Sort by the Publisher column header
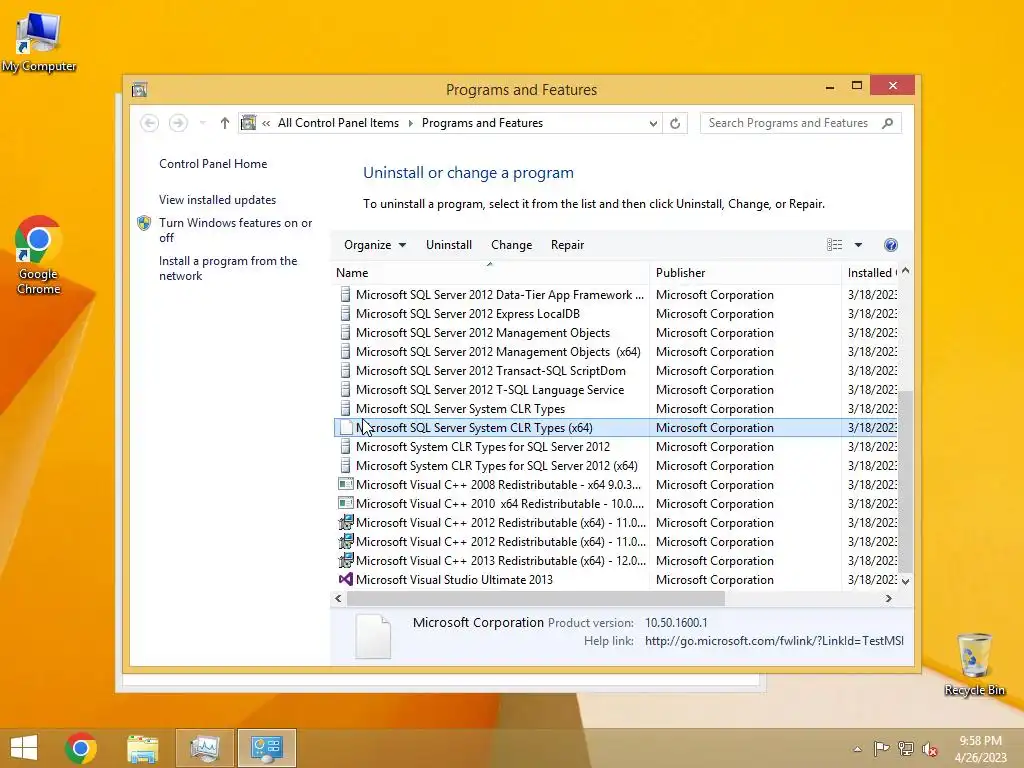 coord(745,273)
